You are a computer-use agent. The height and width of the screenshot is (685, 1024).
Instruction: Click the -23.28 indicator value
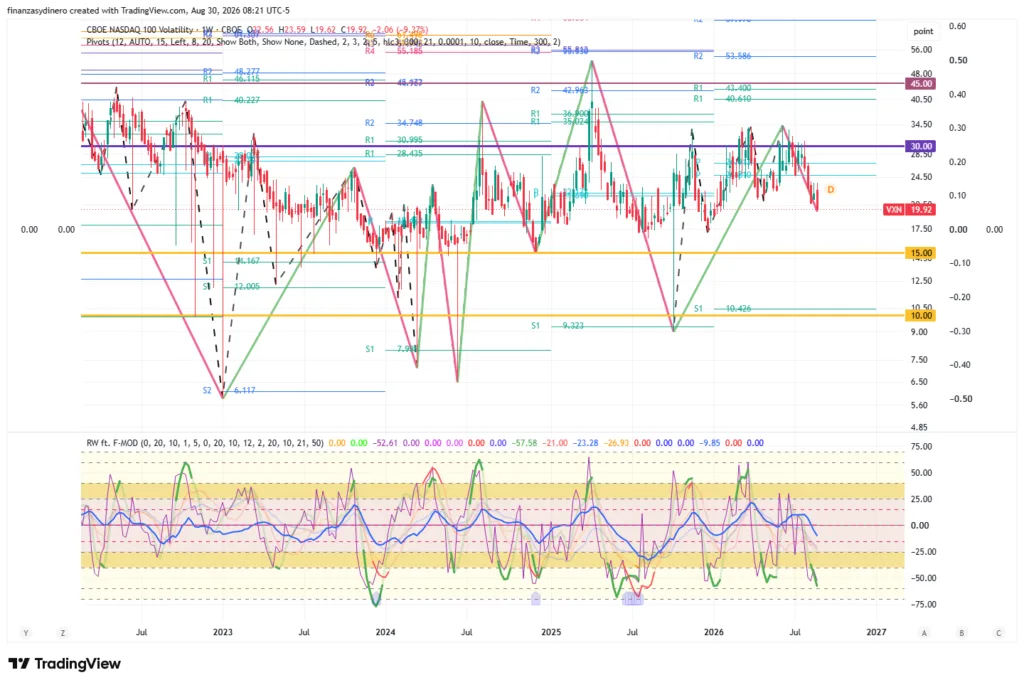pyautogui.click(x=586, y=443)
